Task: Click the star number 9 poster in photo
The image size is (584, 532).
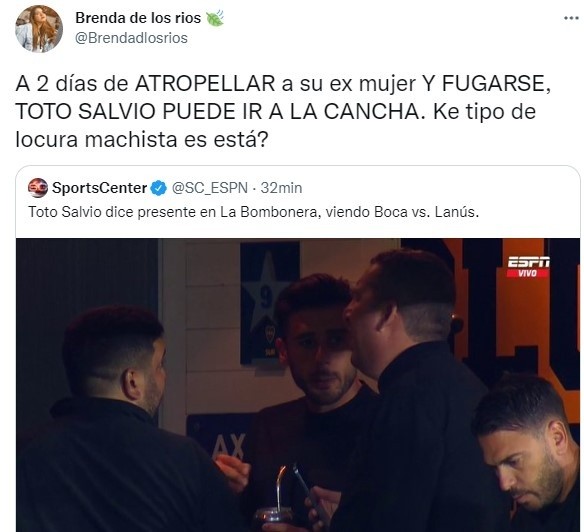Action: (269, 303)
